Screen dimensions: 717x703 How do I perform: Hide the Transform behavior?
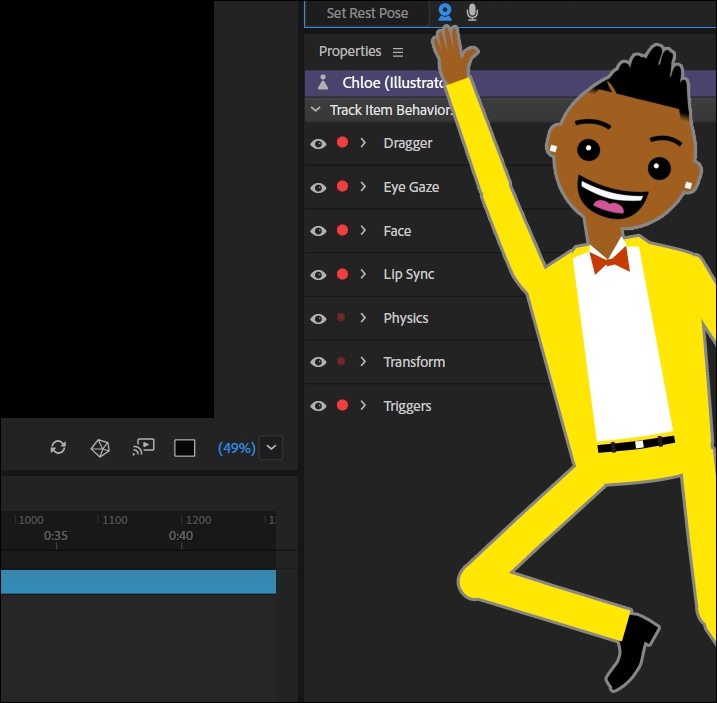tap(318, 362)
